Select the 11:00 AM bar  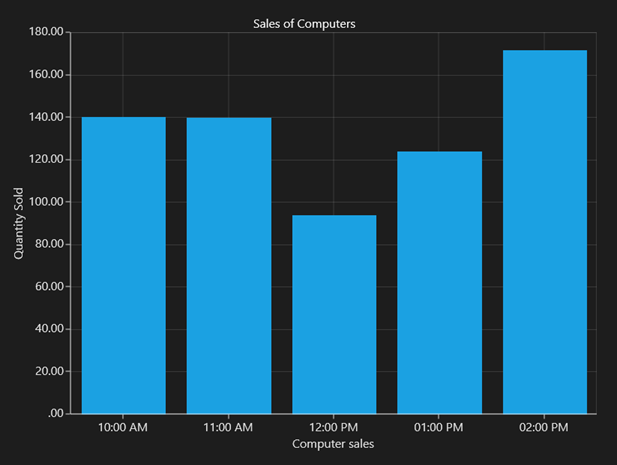[x=229, y=266]
